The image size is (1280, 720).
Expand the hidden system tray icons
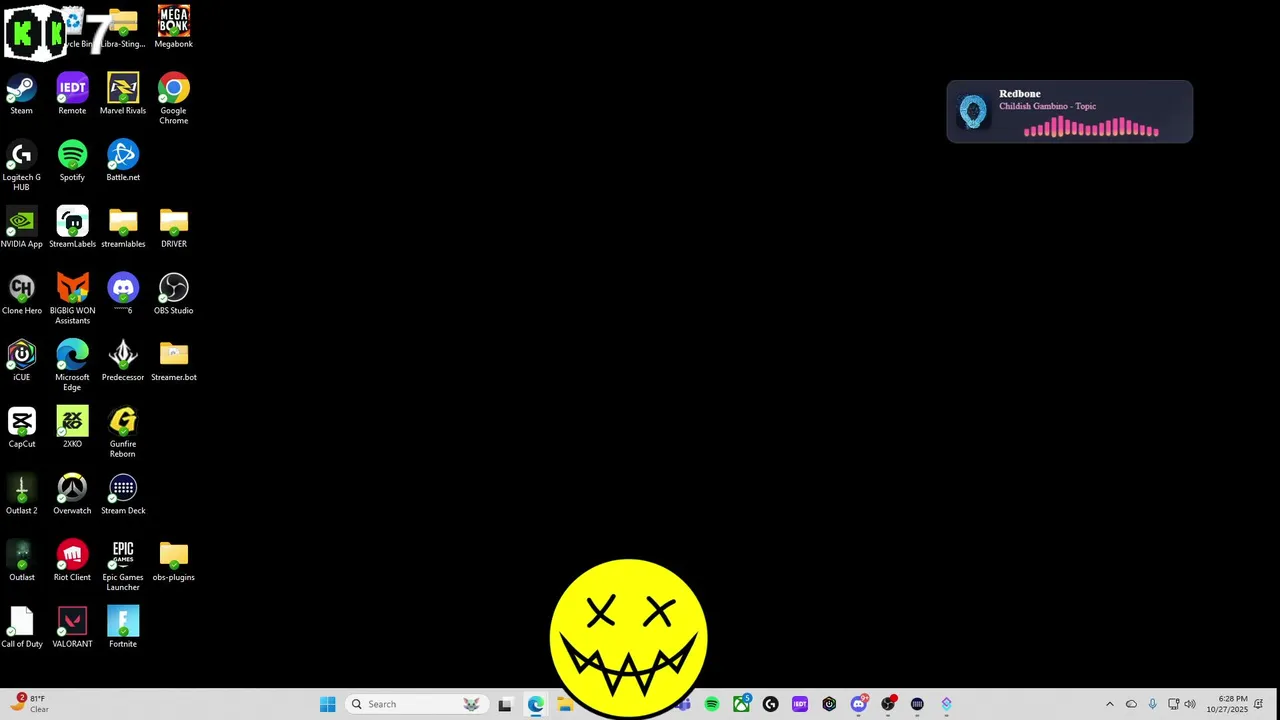coord(1109,704)
